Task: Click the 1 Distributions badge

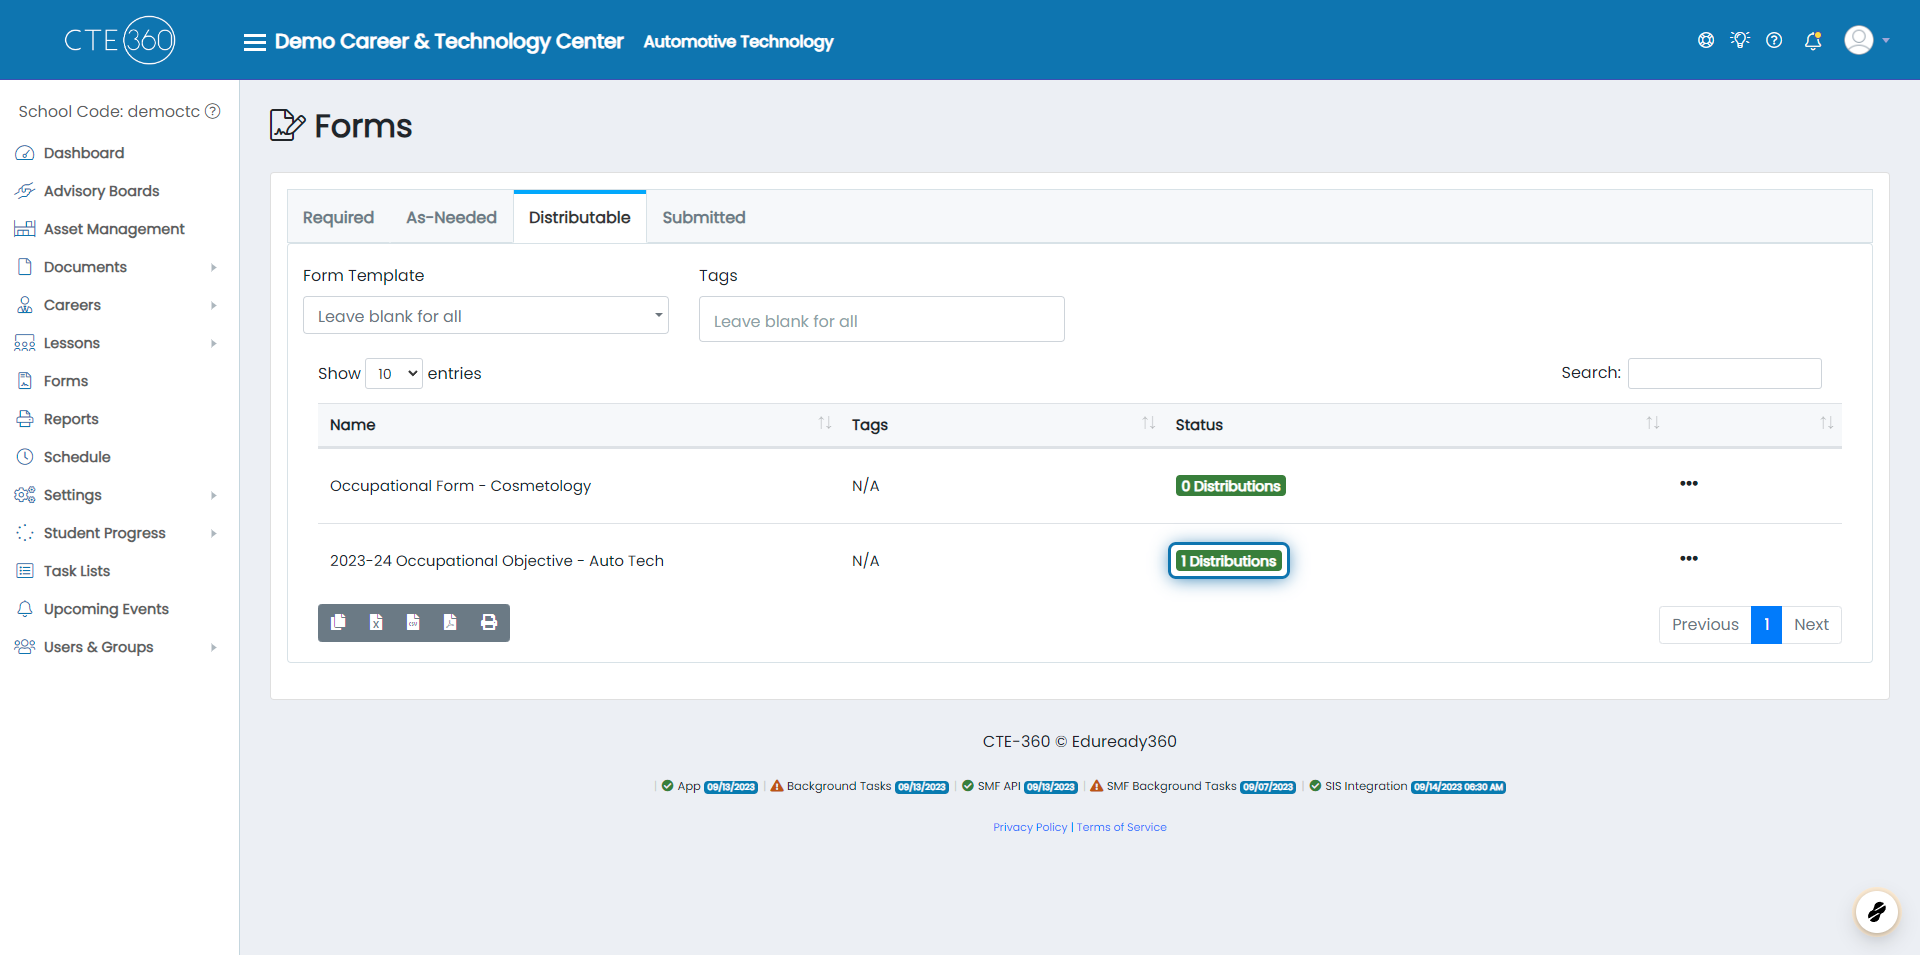Action: (x=1229, y=561)
